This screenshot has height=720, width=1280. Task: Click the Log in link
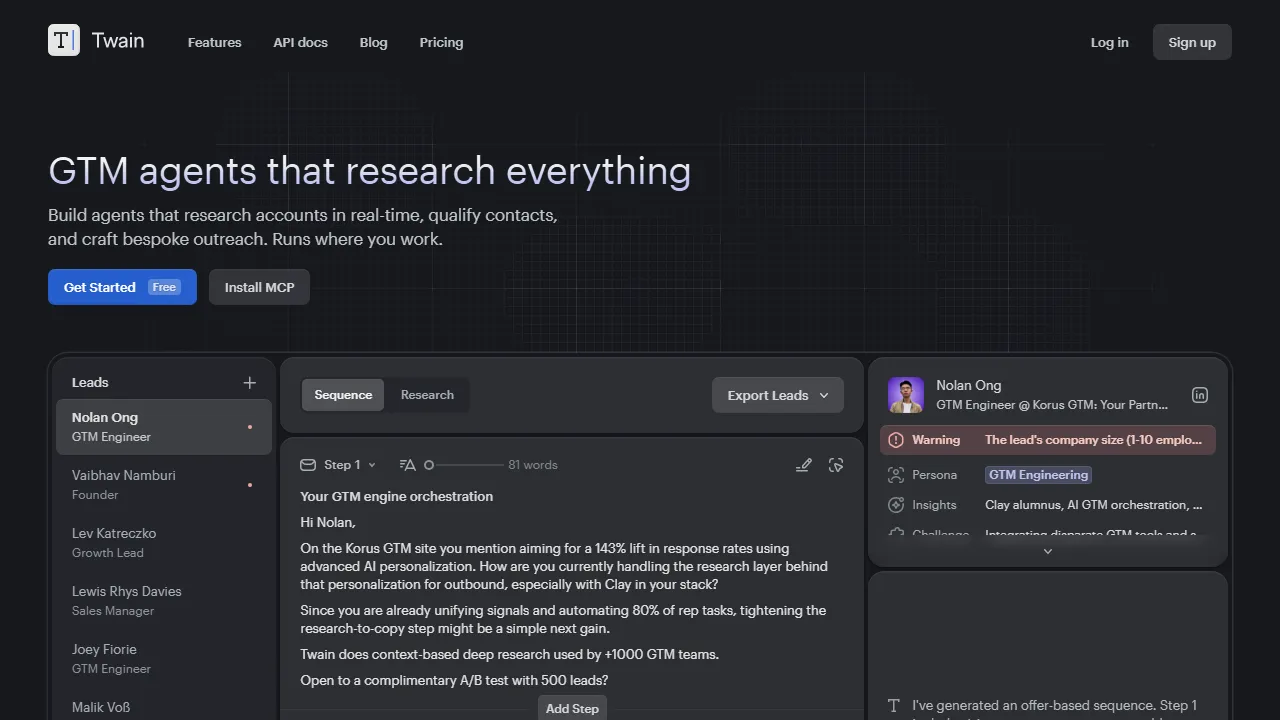point(1109,42)
